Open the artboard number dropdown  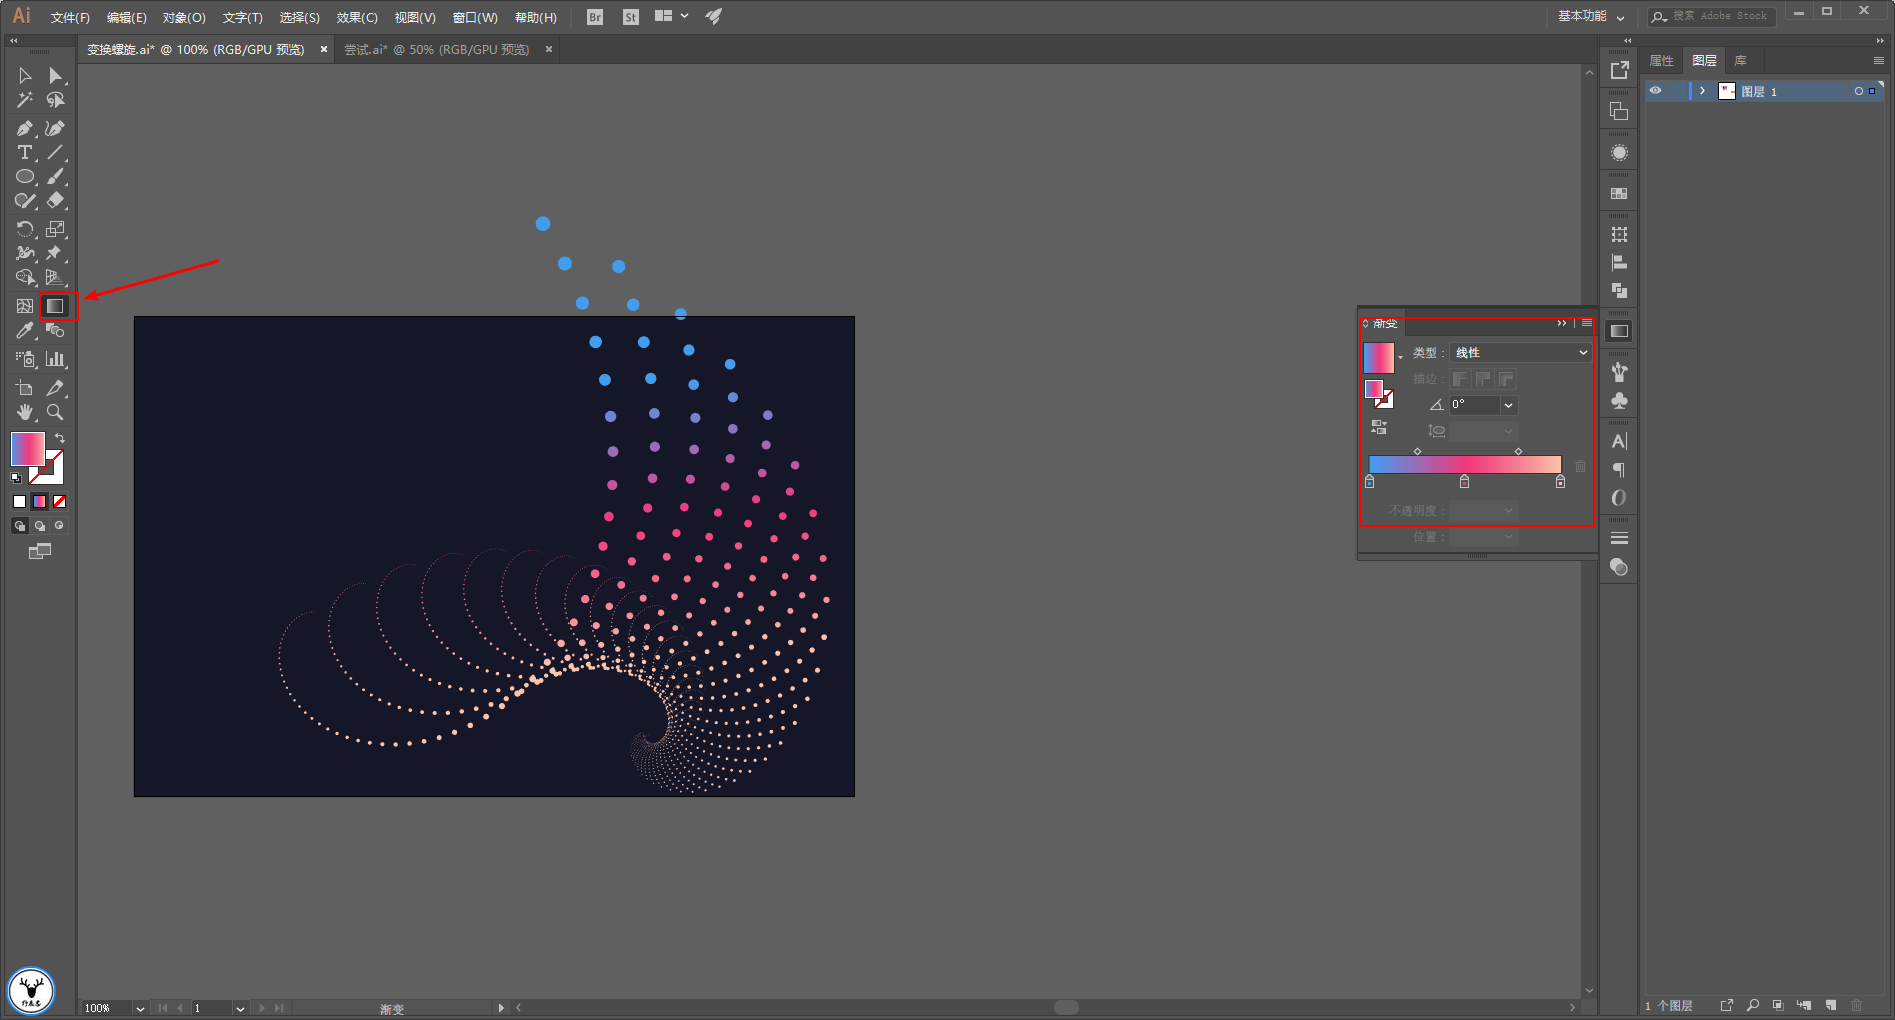240,1008
